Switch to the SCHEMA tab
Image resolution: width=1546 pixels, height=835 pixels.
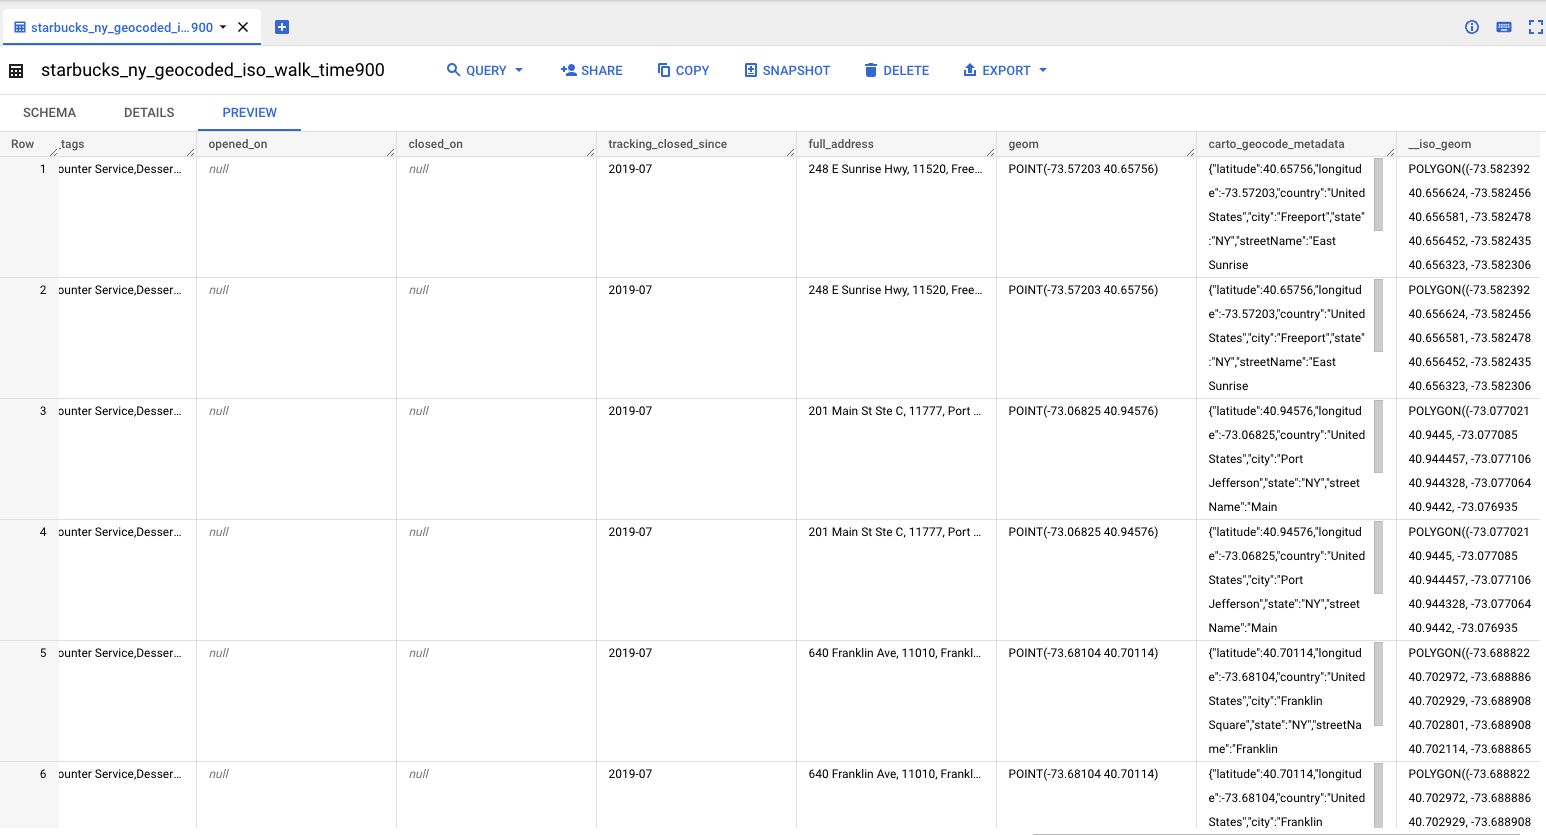49,113
